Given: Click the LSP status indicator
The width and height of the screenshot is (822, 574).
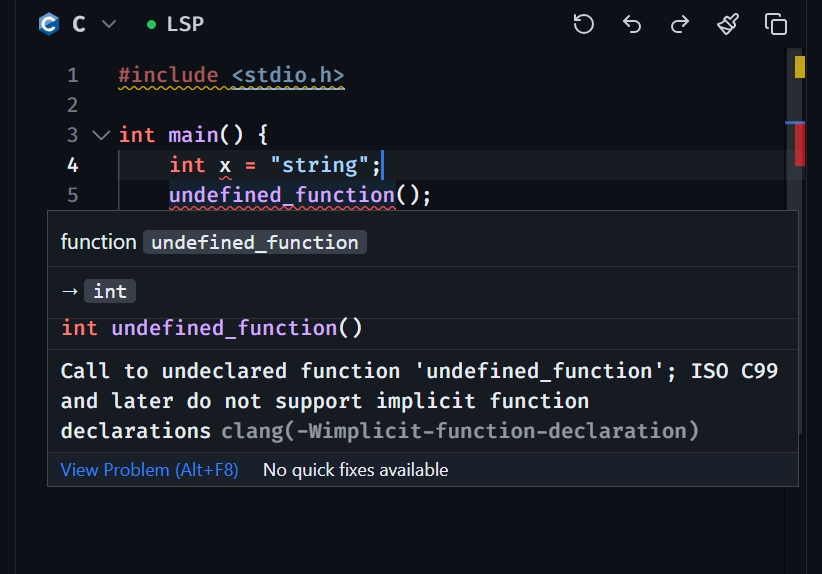Looking at the screenshot, I should 175,24.
